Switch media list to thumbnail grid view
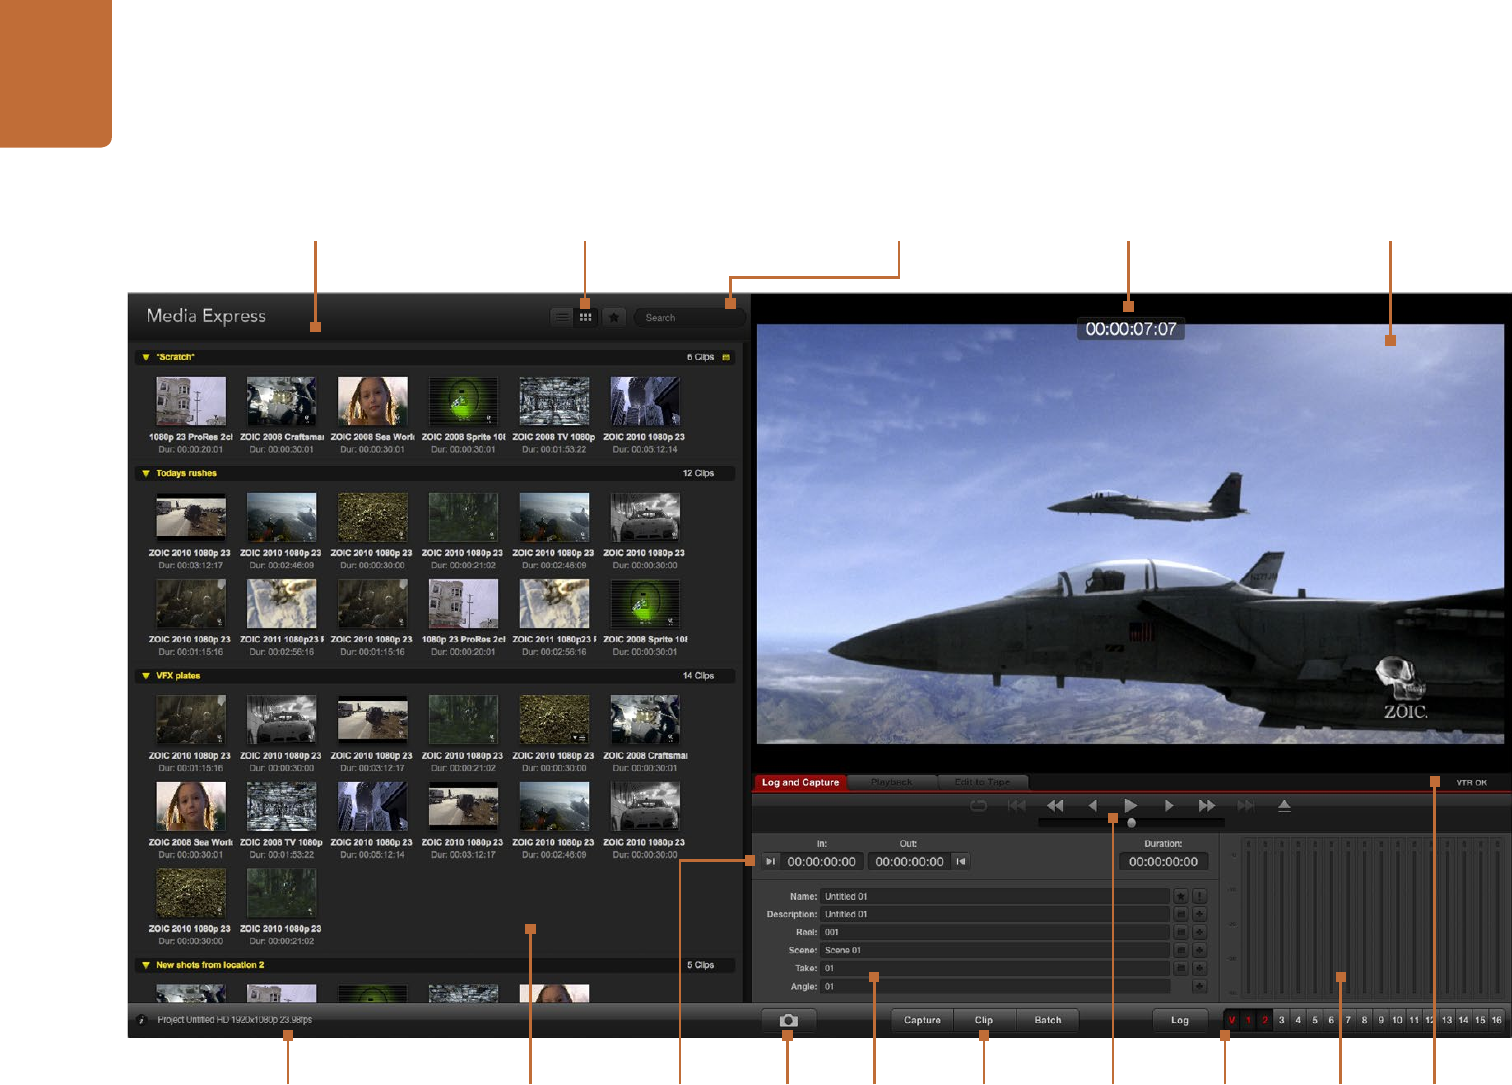The image size is (1512, 1085). tap(586, 317)
